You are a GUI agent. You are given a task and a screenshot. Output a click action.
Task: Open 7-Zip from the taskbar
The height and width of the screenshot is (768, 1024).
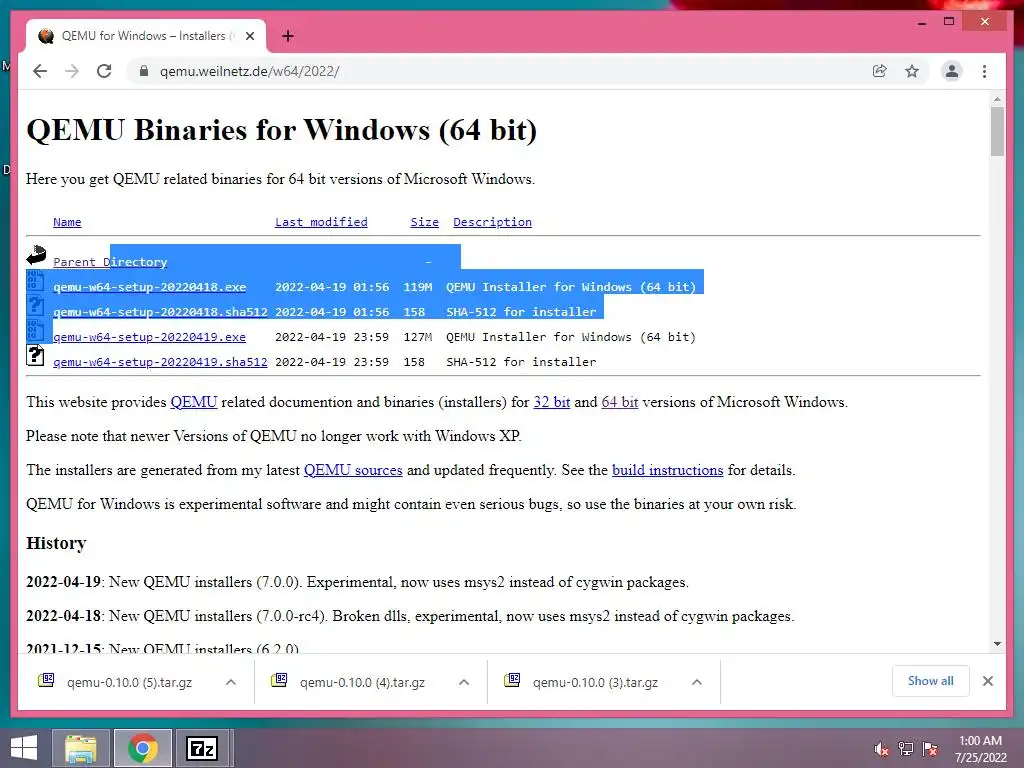[202, 748]
